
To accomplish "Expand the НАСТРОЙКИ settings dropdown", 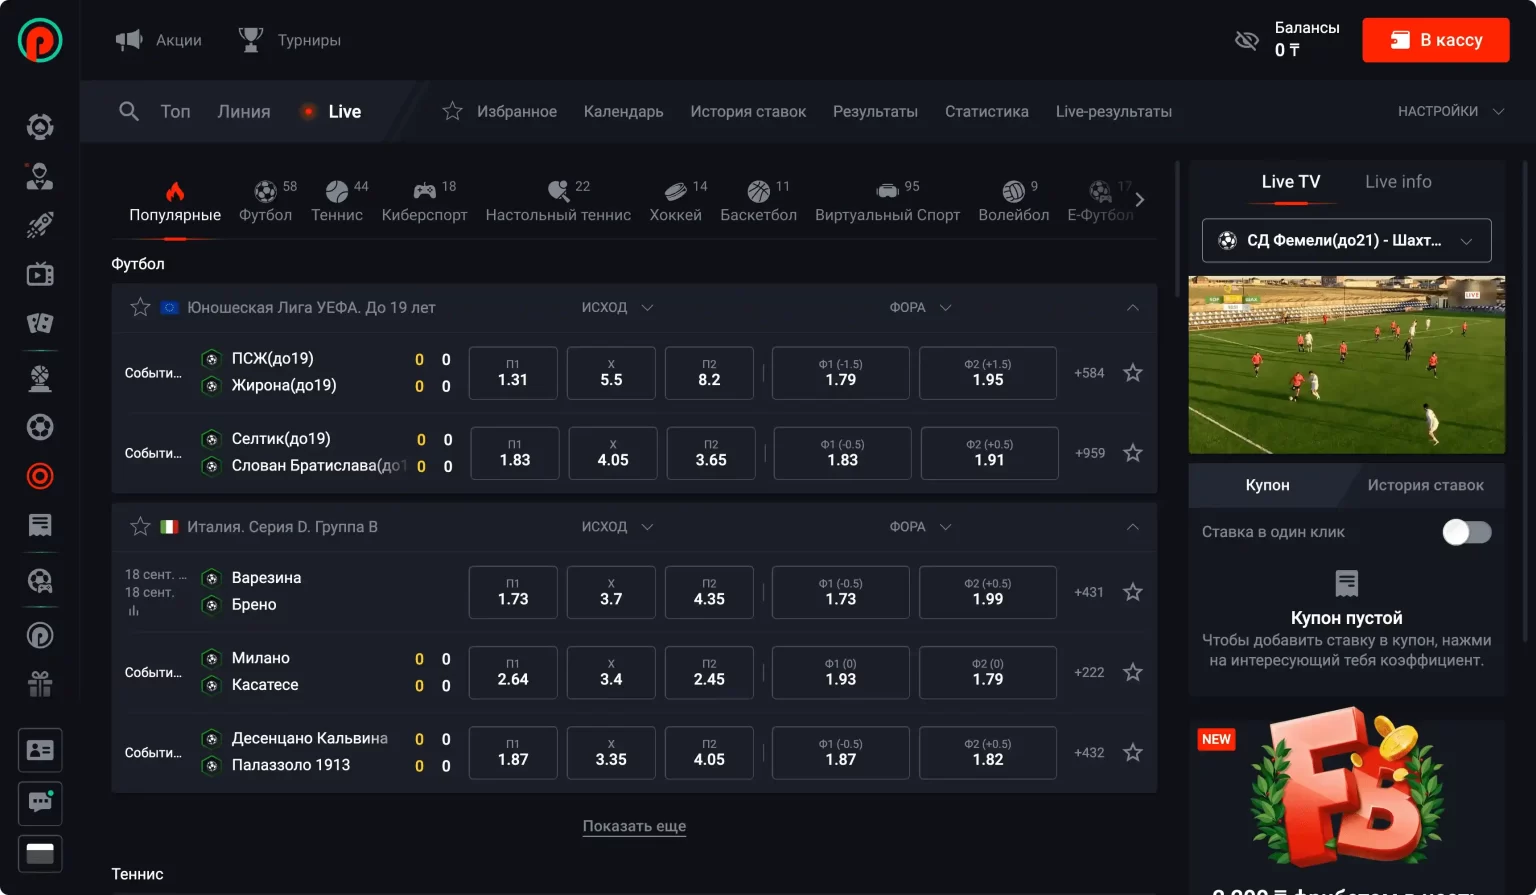I will click(1451, 111).
